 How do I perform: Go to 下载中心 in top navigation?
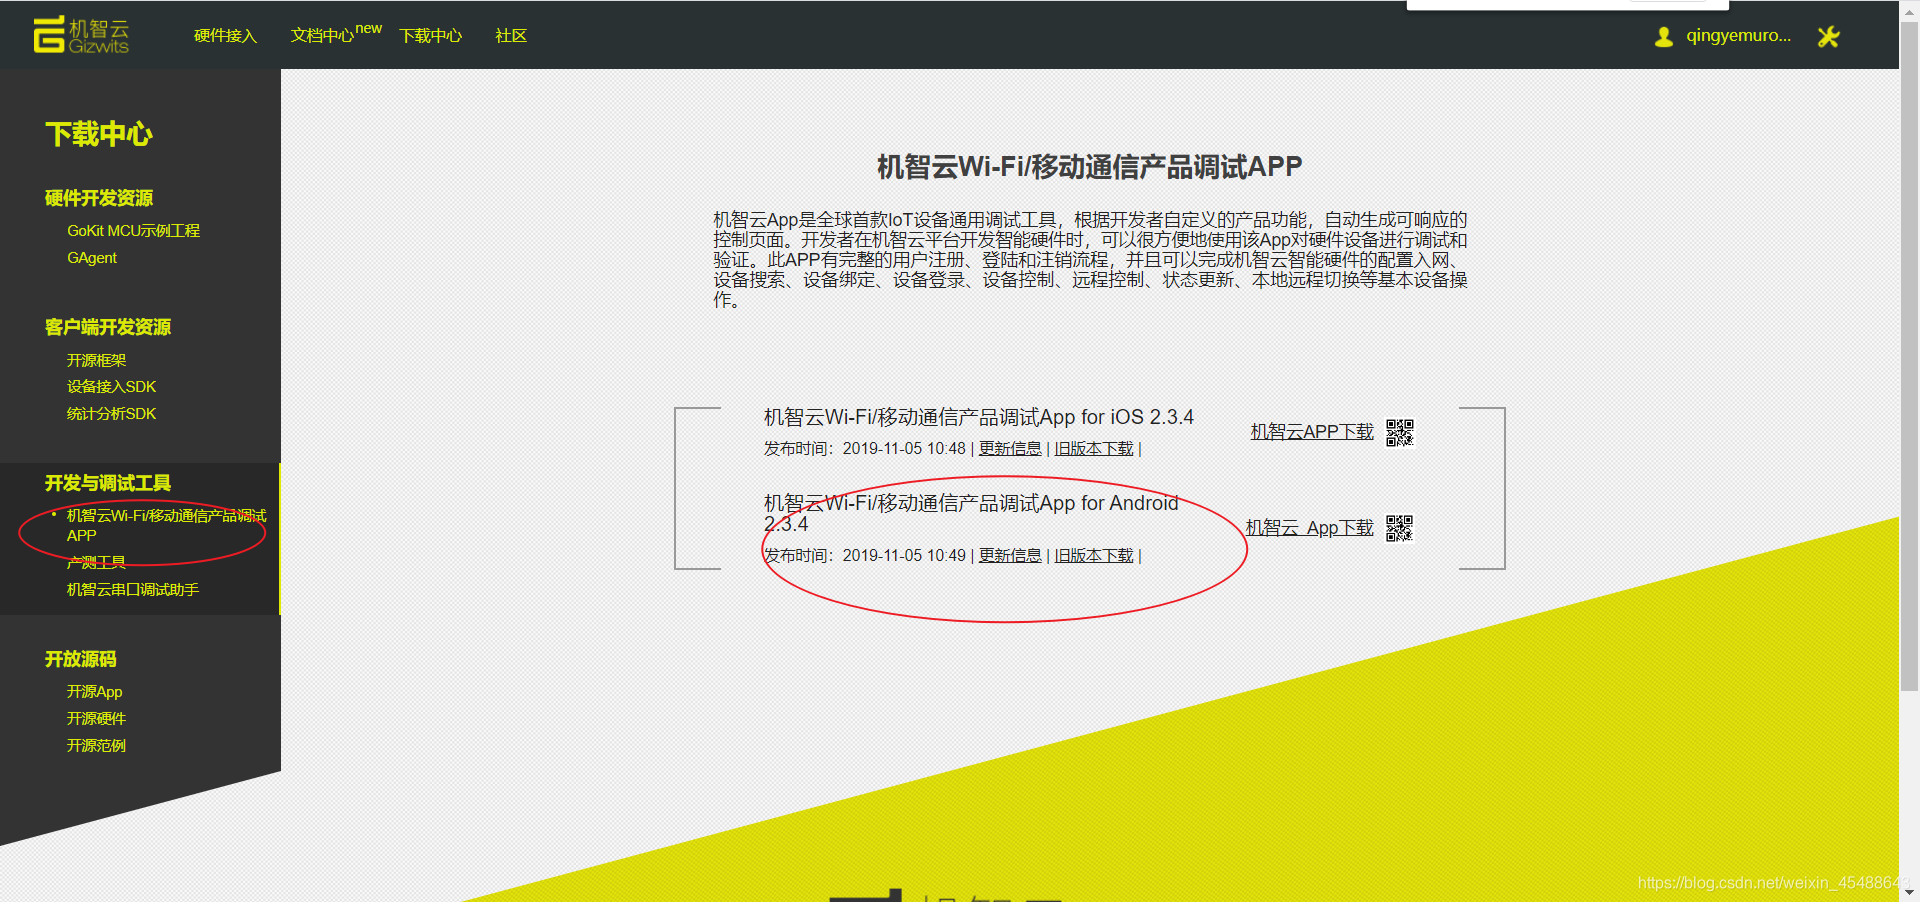tap(431, 36)
